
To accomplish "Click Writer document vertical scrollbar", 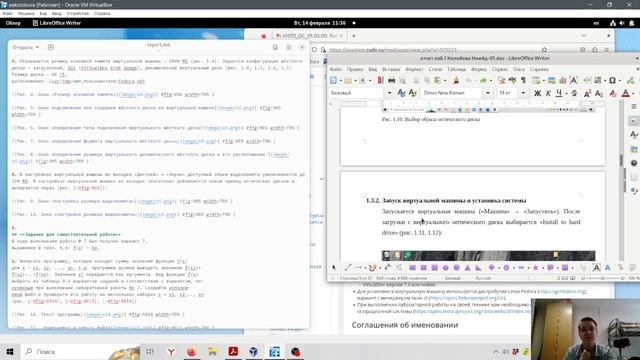I will (622, 180).
